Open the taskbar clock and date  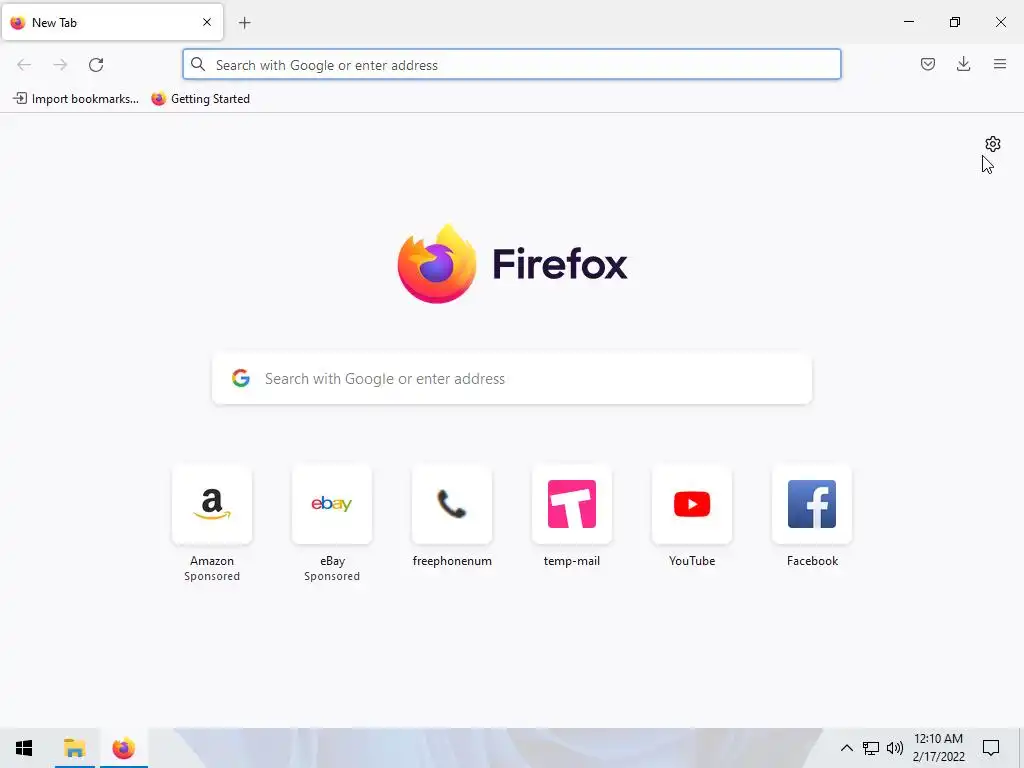point(938,748)
